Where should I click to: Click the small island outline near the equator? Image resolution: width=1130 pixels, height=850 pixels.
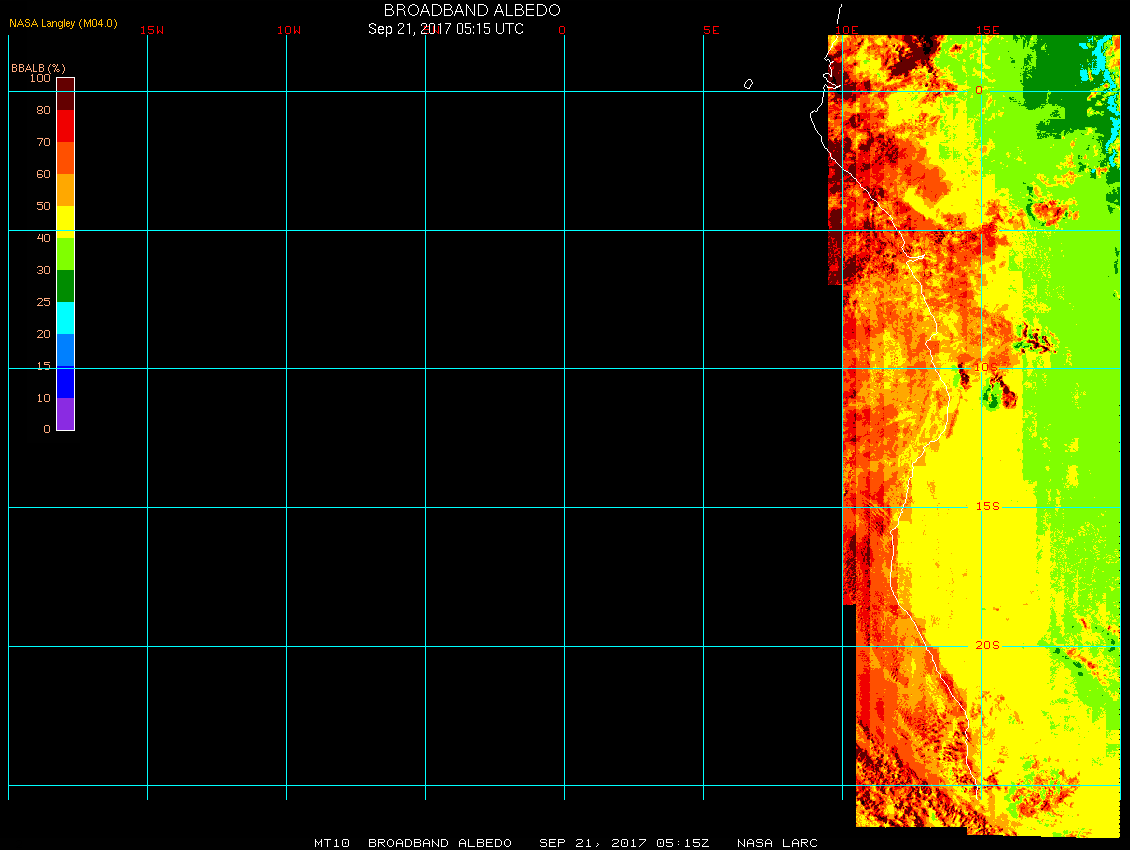pyautogui.click(x=748, y=84)
